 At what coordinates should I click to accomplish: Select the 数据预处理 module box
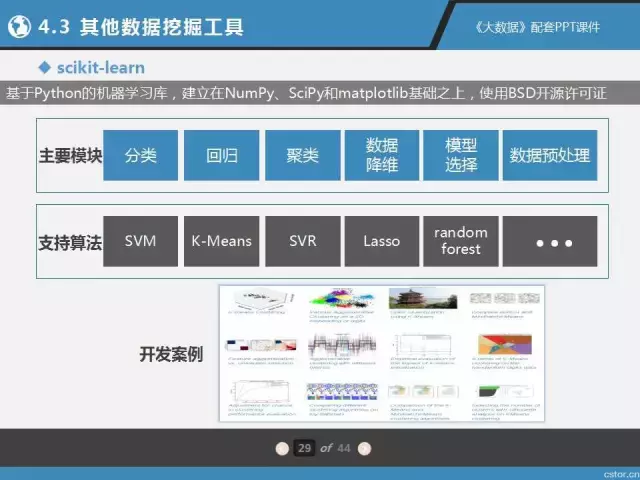(550, 156)
